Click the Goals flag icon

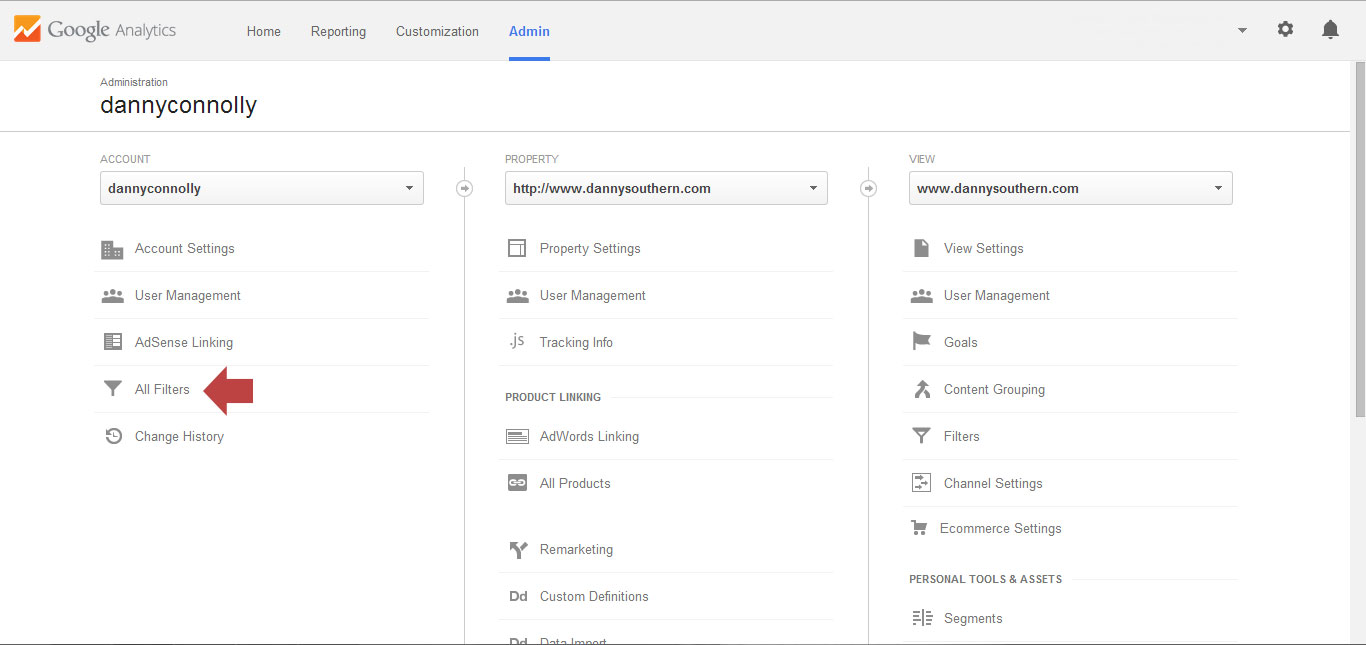[921, 342]
